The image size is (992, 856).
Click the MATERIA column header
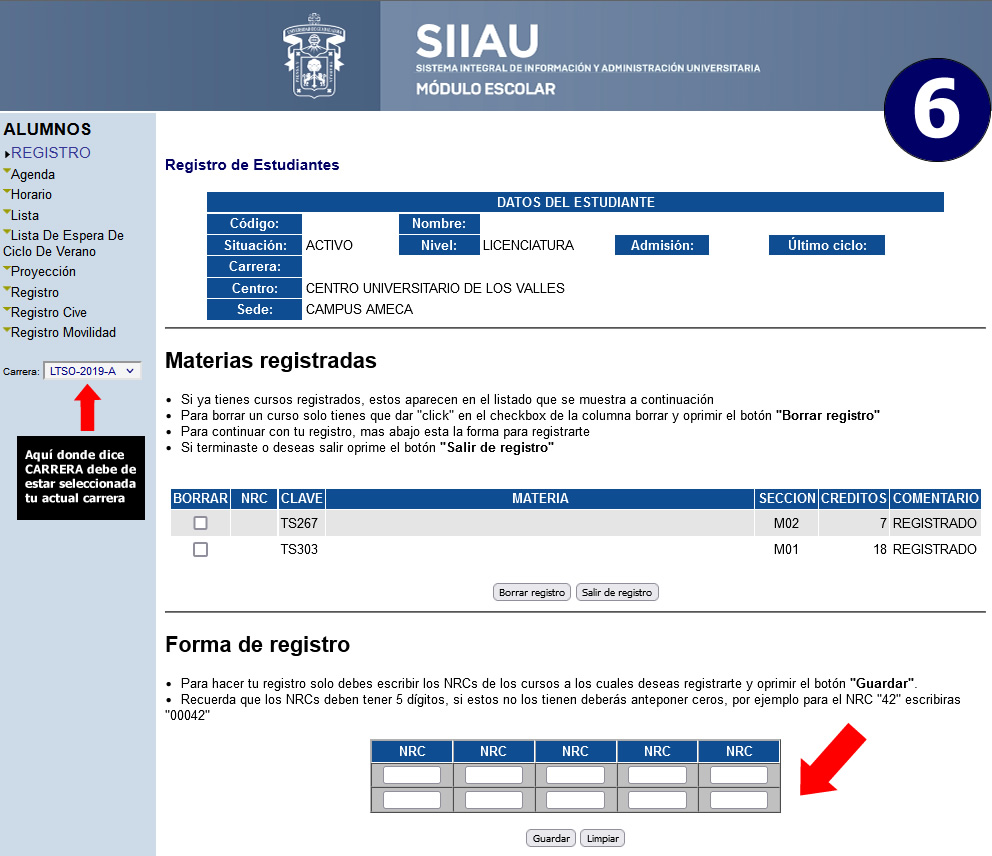pyautogui.click(x=540, y=499)
